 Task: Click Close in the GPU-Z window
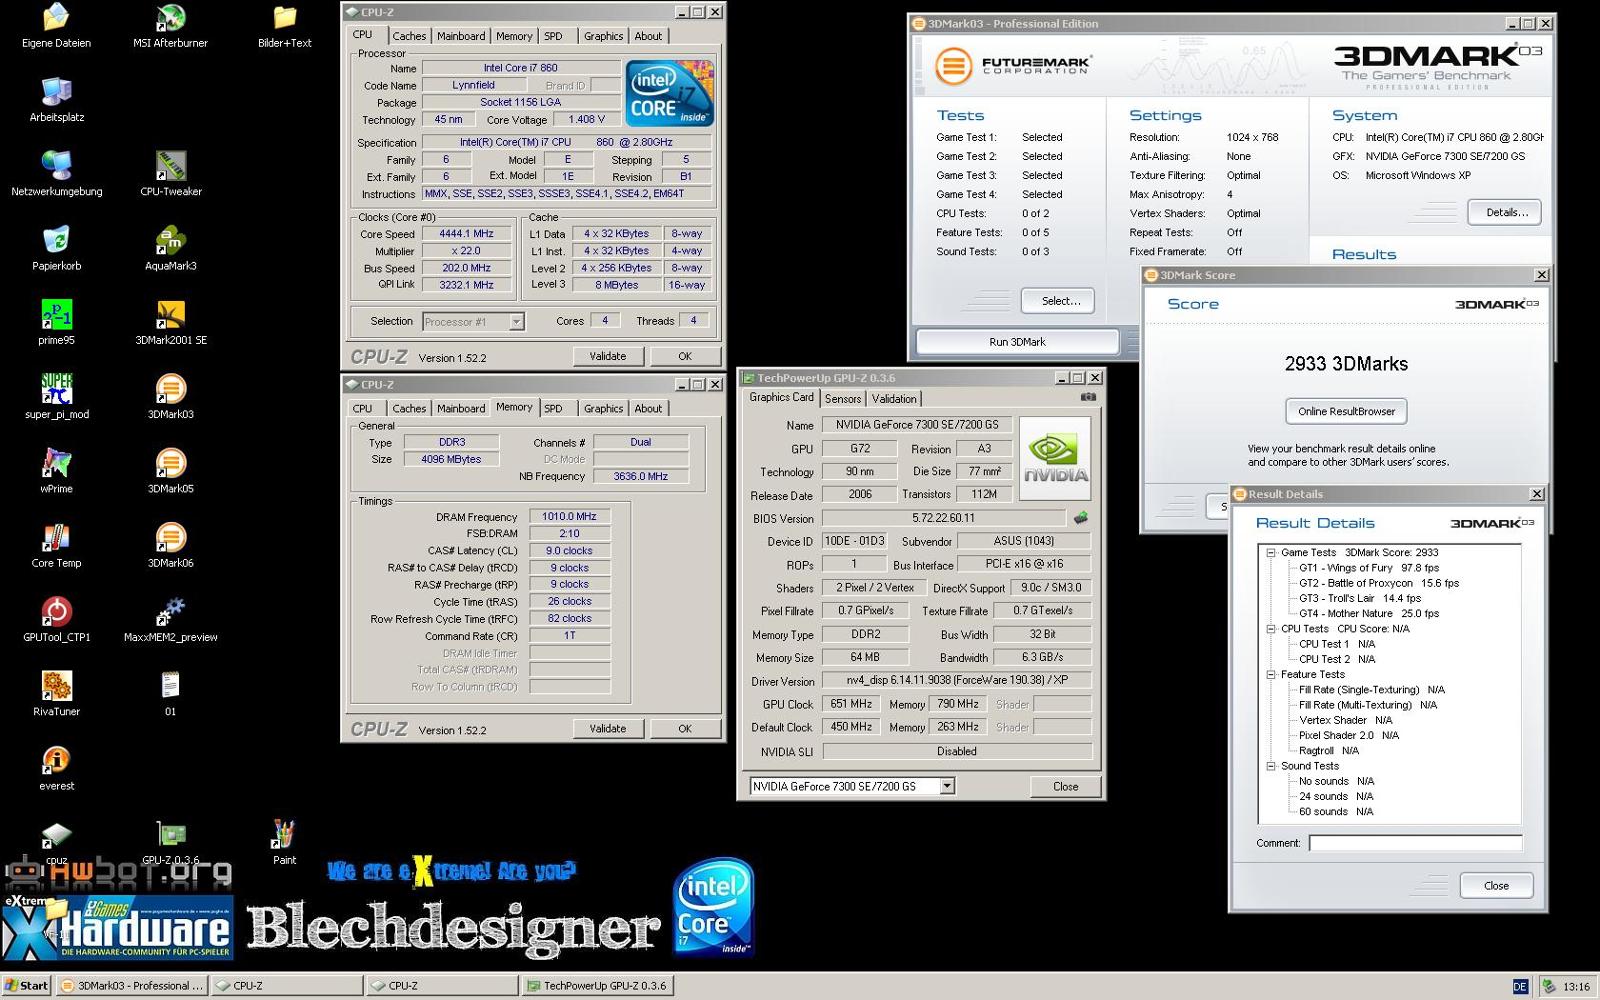tap(1066, 787)
